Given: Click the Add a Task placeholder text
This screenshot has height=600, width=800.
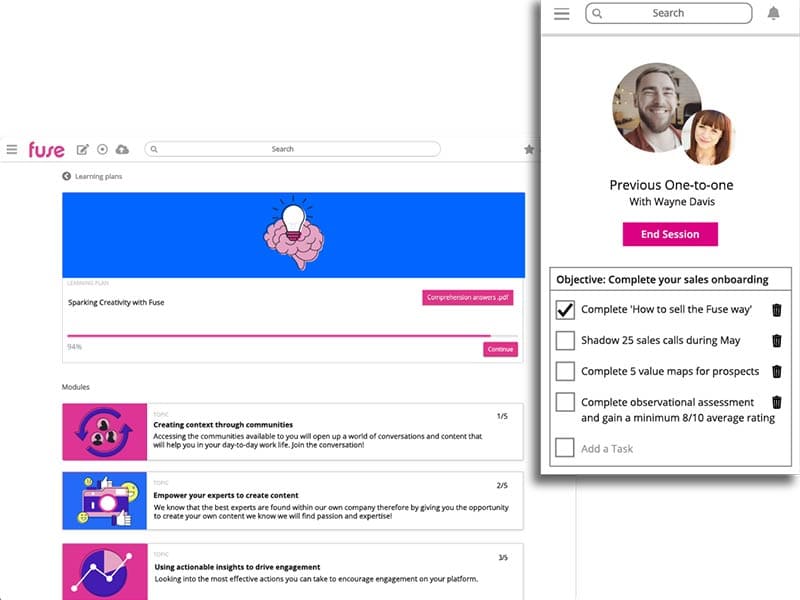Looking at the screenshot, I should (607, 449).
